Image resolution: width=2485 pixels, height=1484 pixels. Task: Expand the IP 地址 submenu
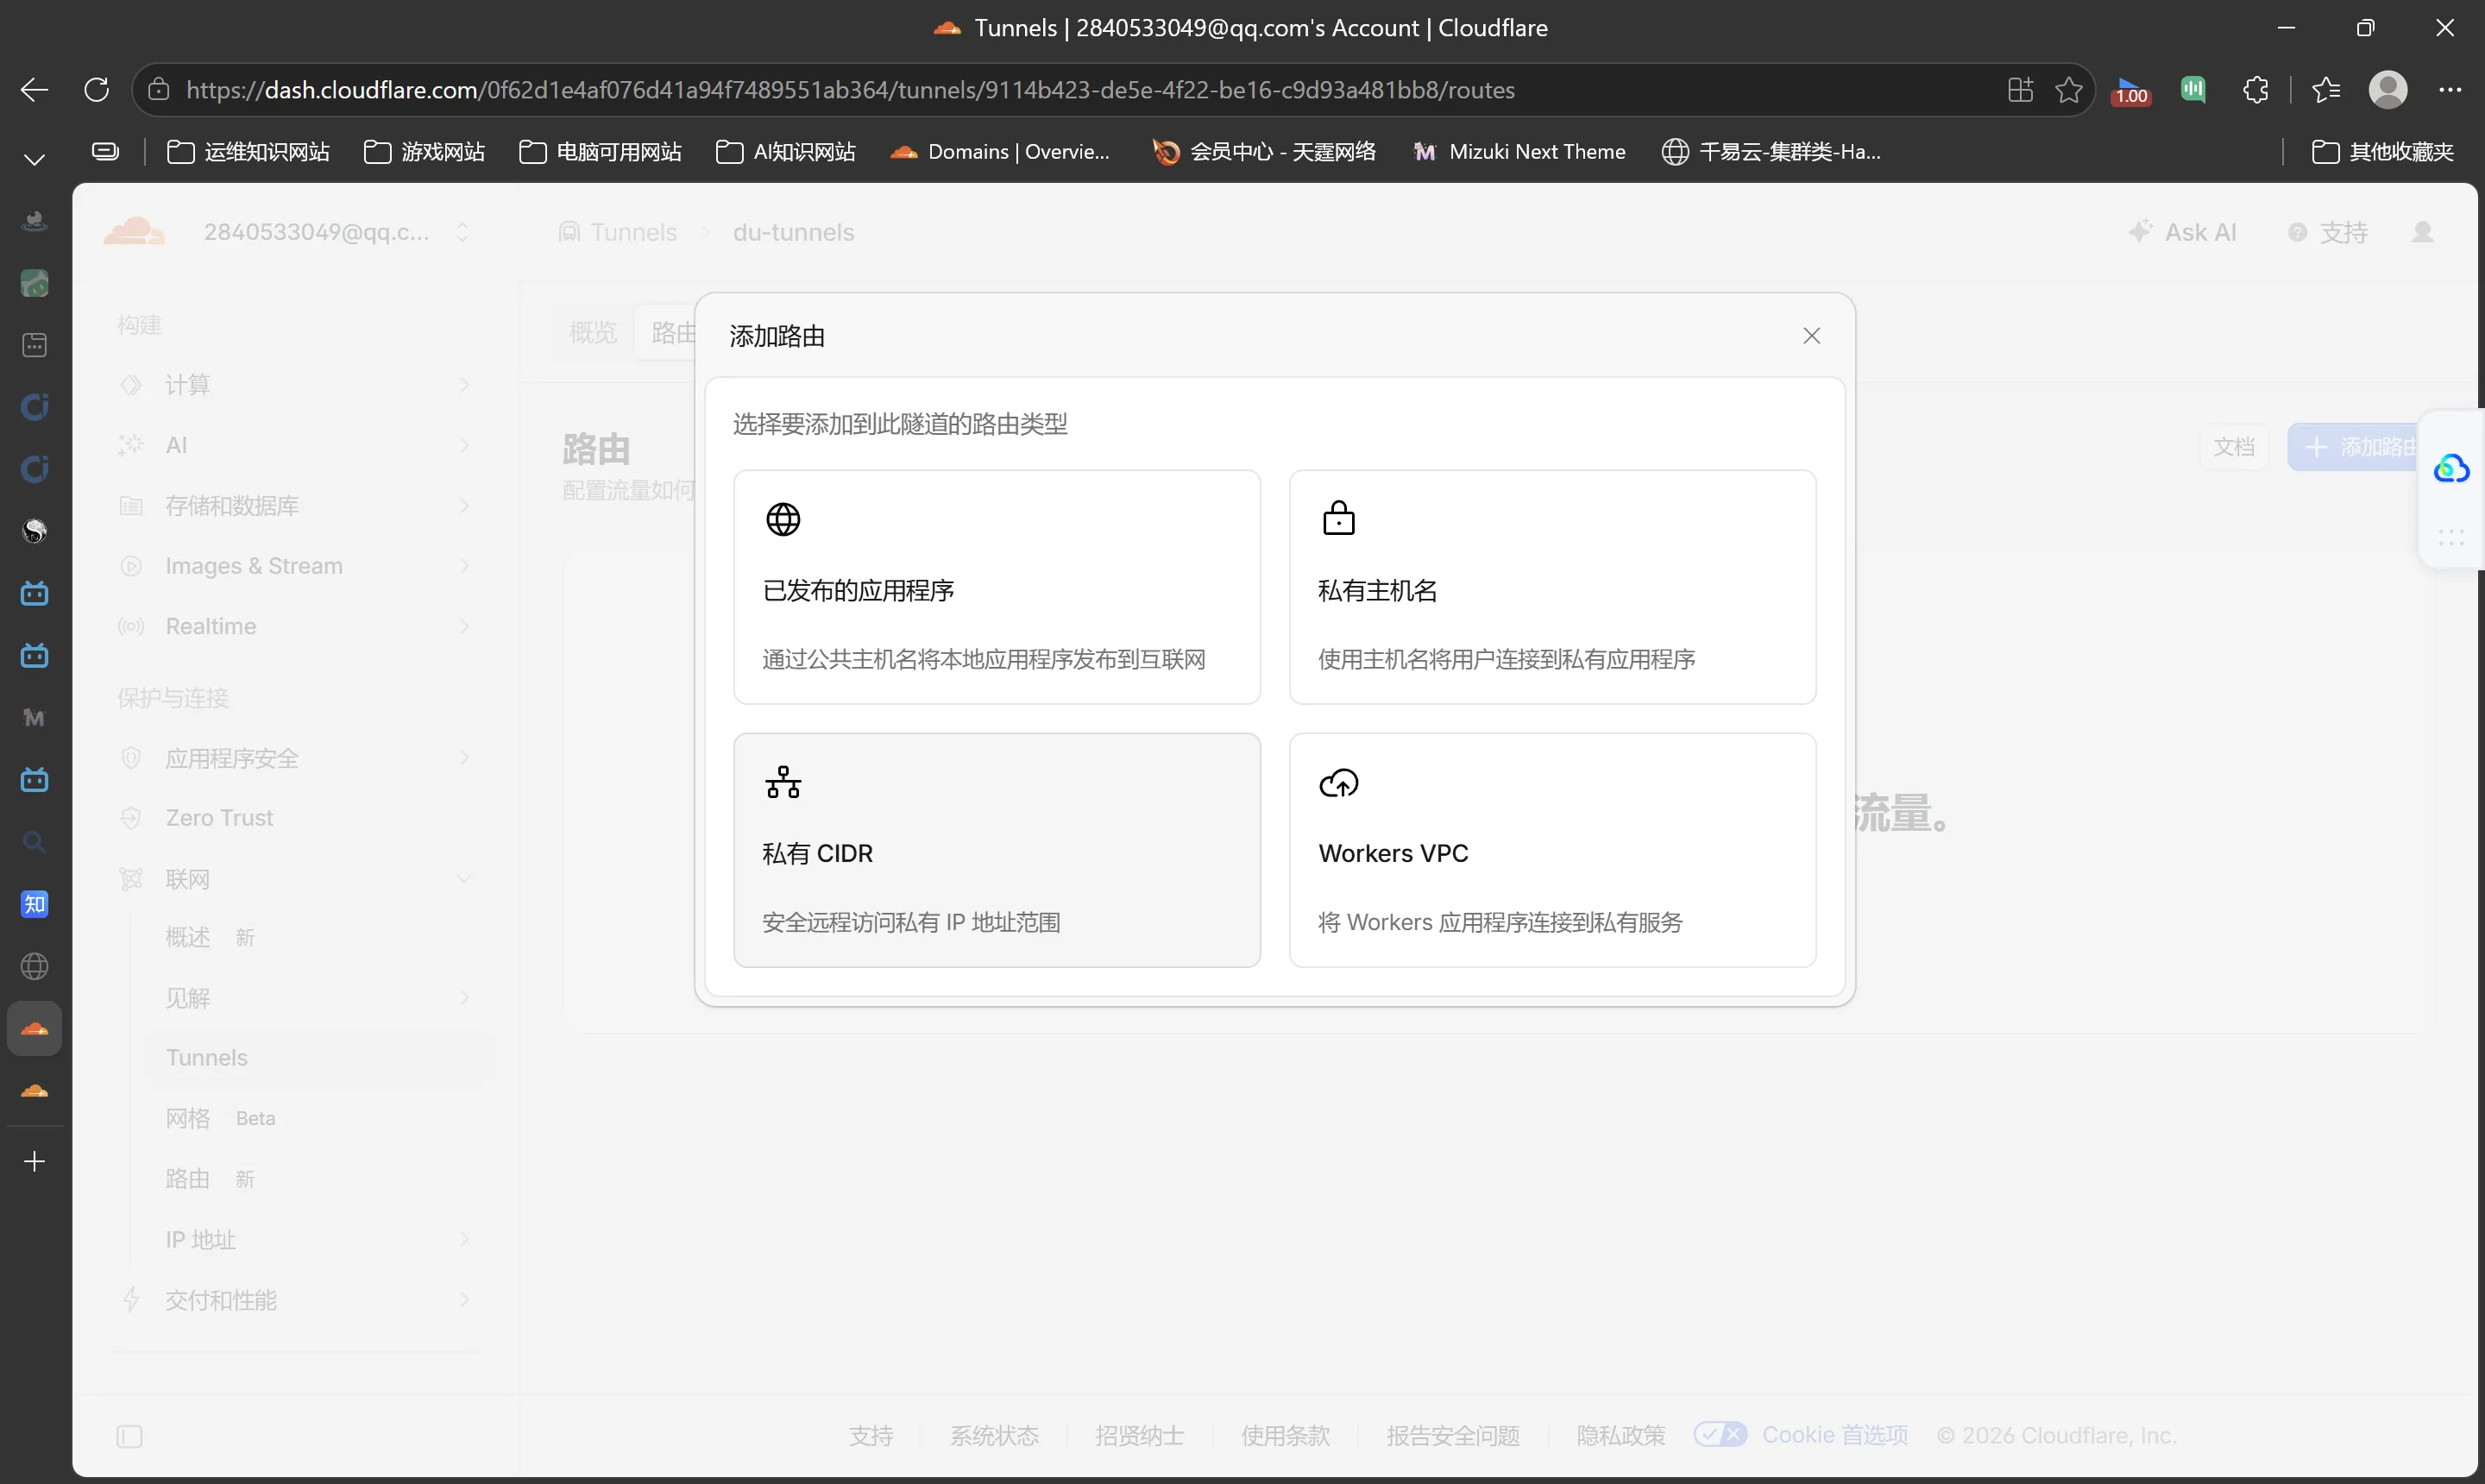point(318,1239)
